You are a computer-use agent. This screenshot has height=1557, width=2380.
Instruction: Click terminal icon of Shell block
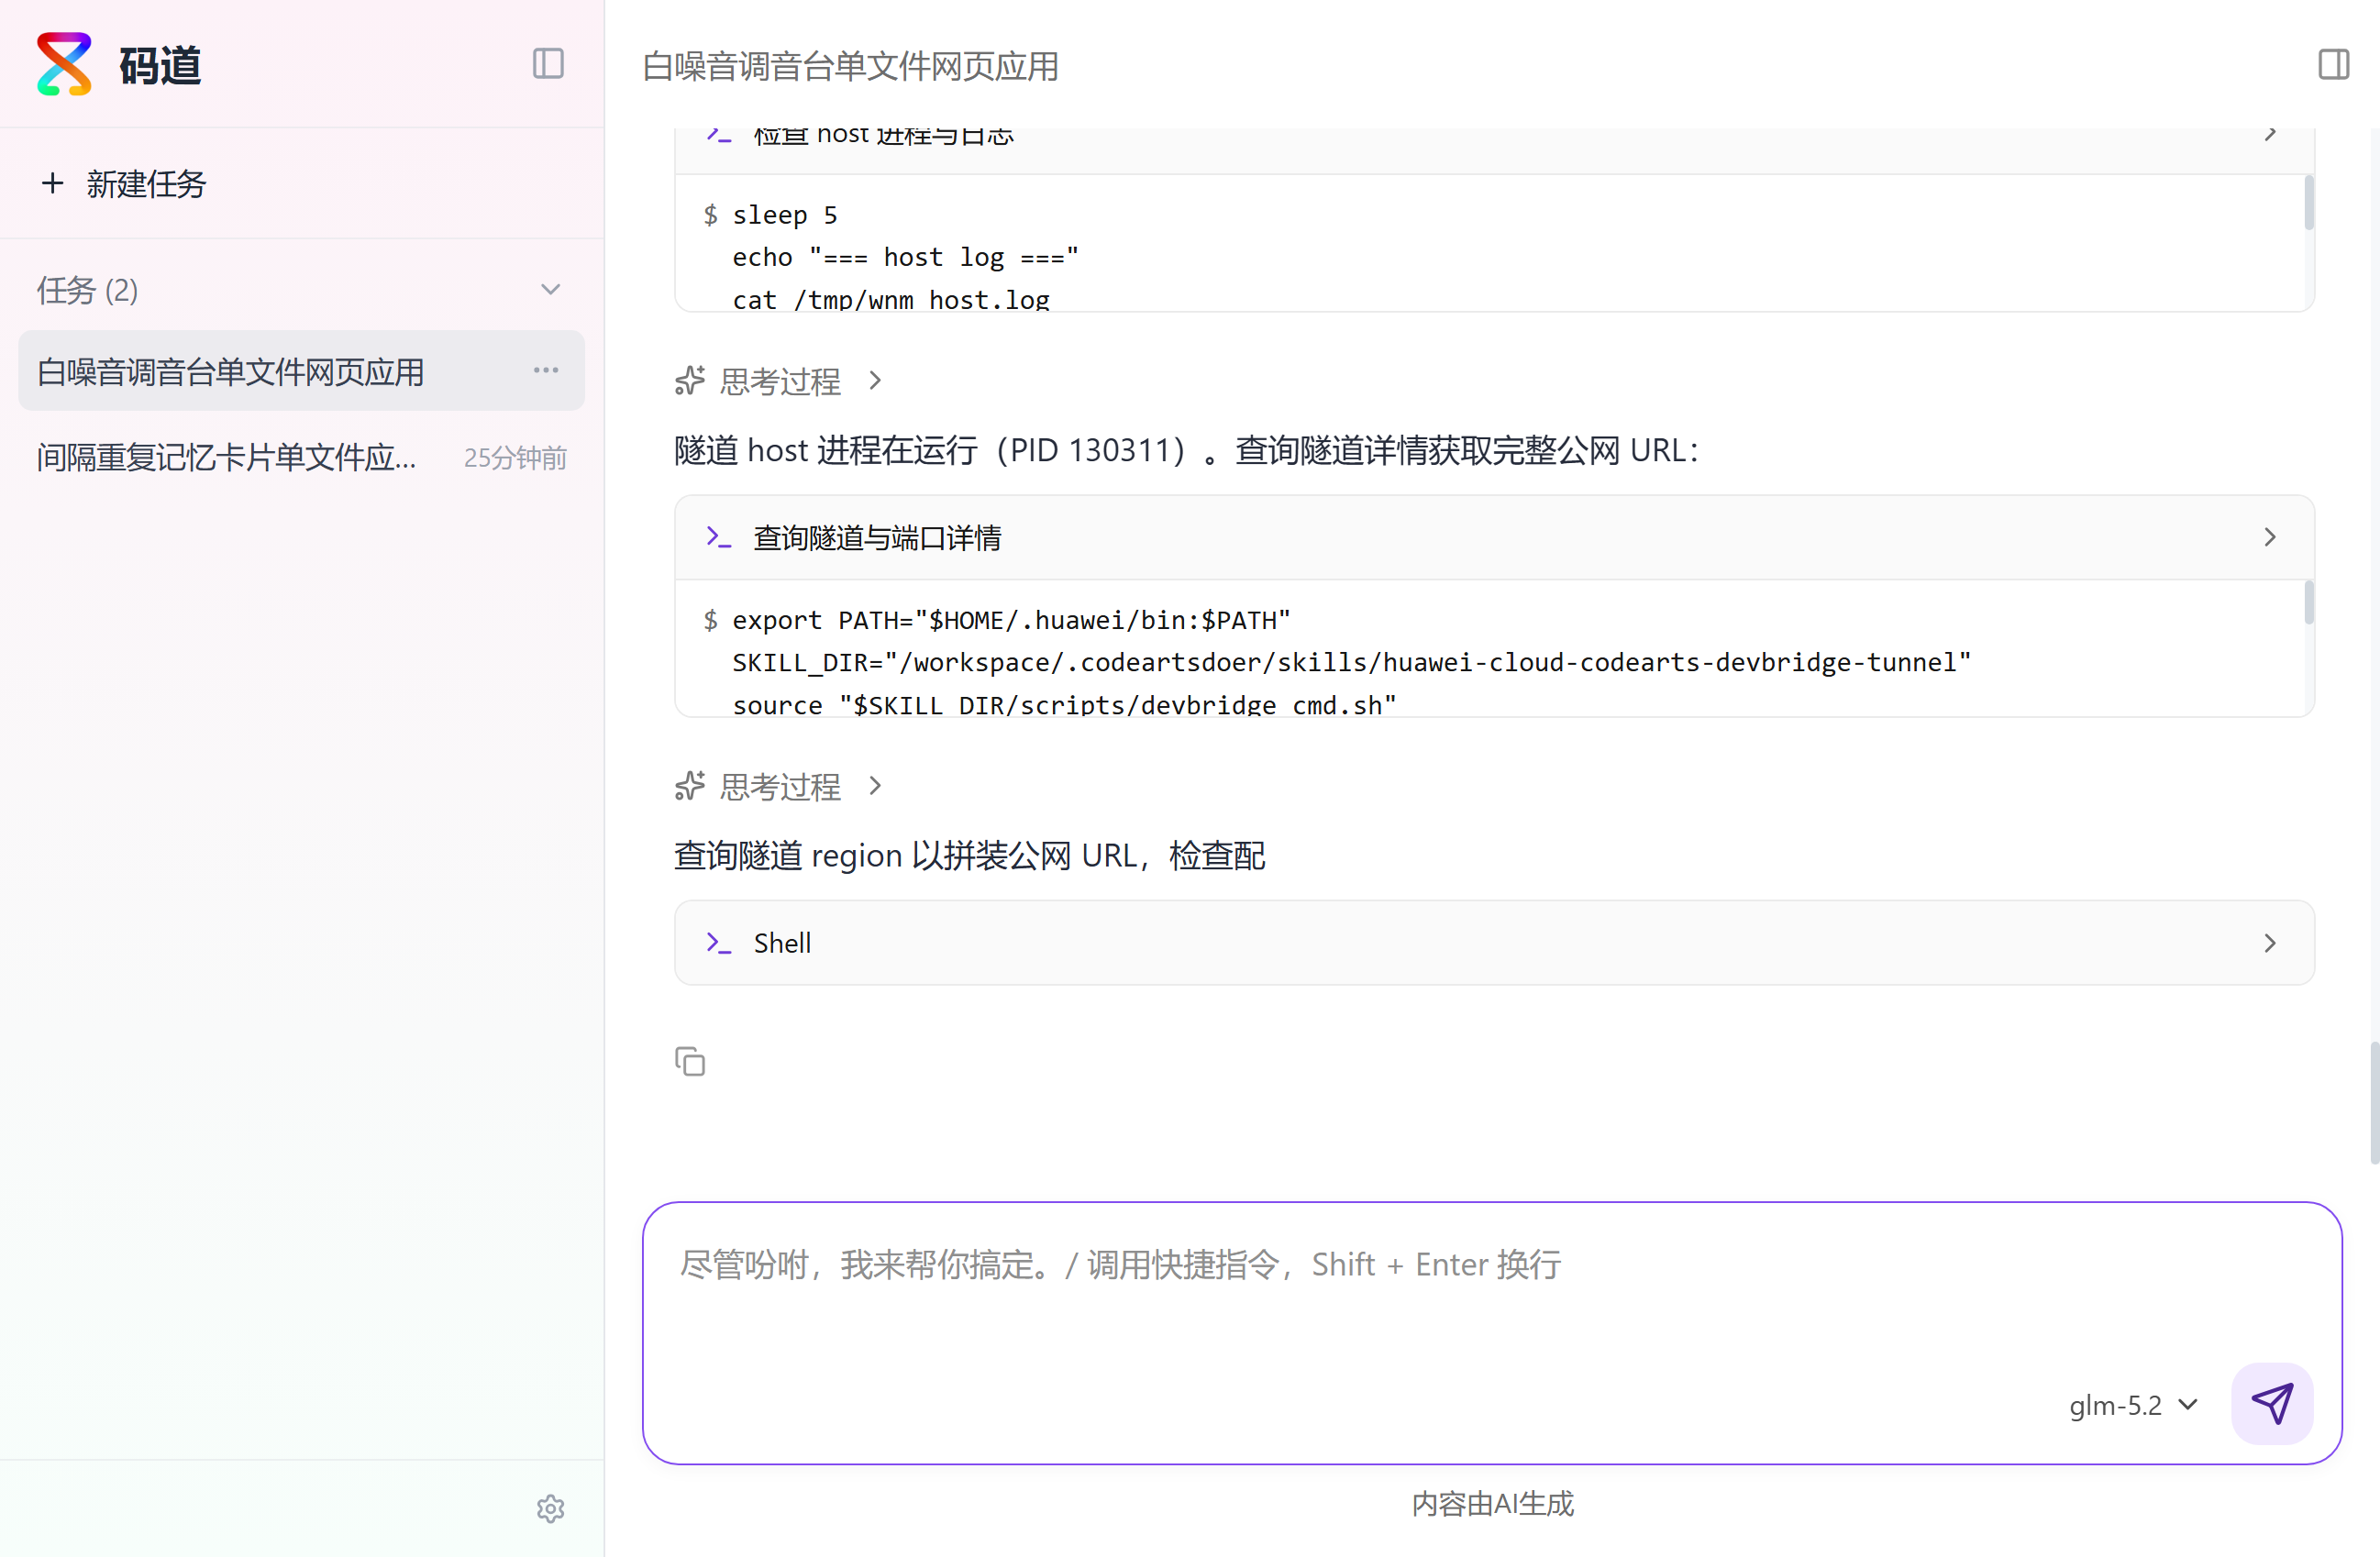click(719, 943)
